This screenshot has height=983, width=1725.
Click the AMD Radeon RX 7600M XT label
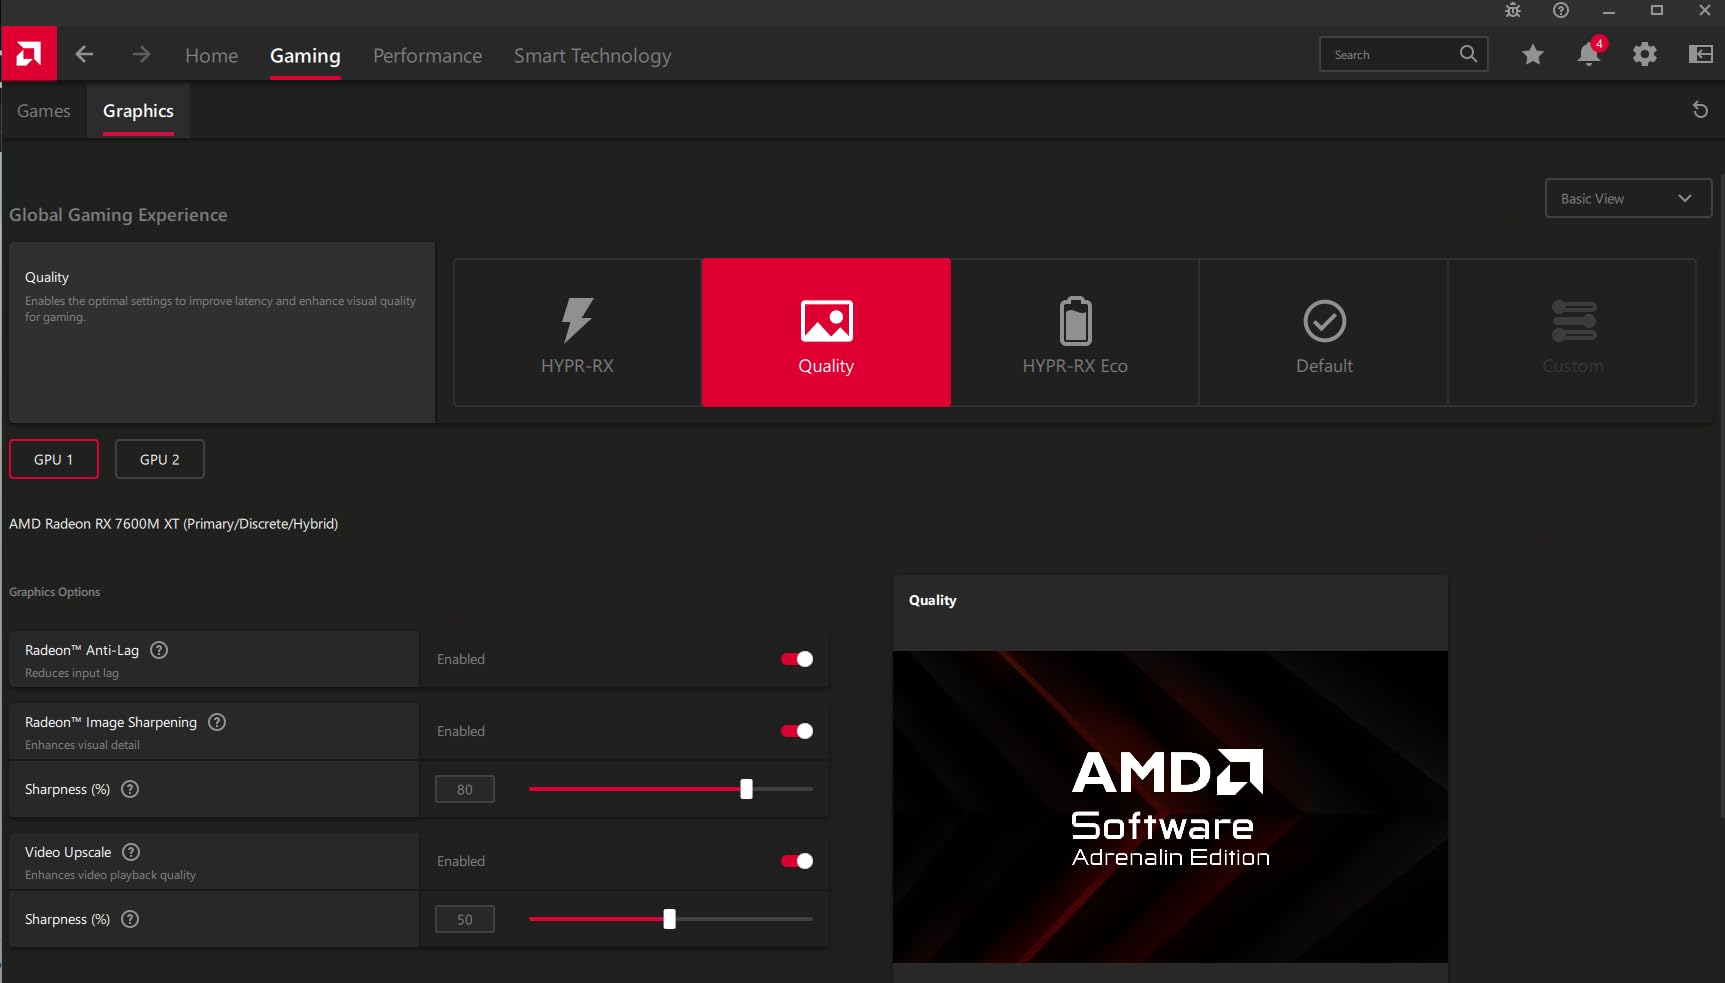point(174,524)
